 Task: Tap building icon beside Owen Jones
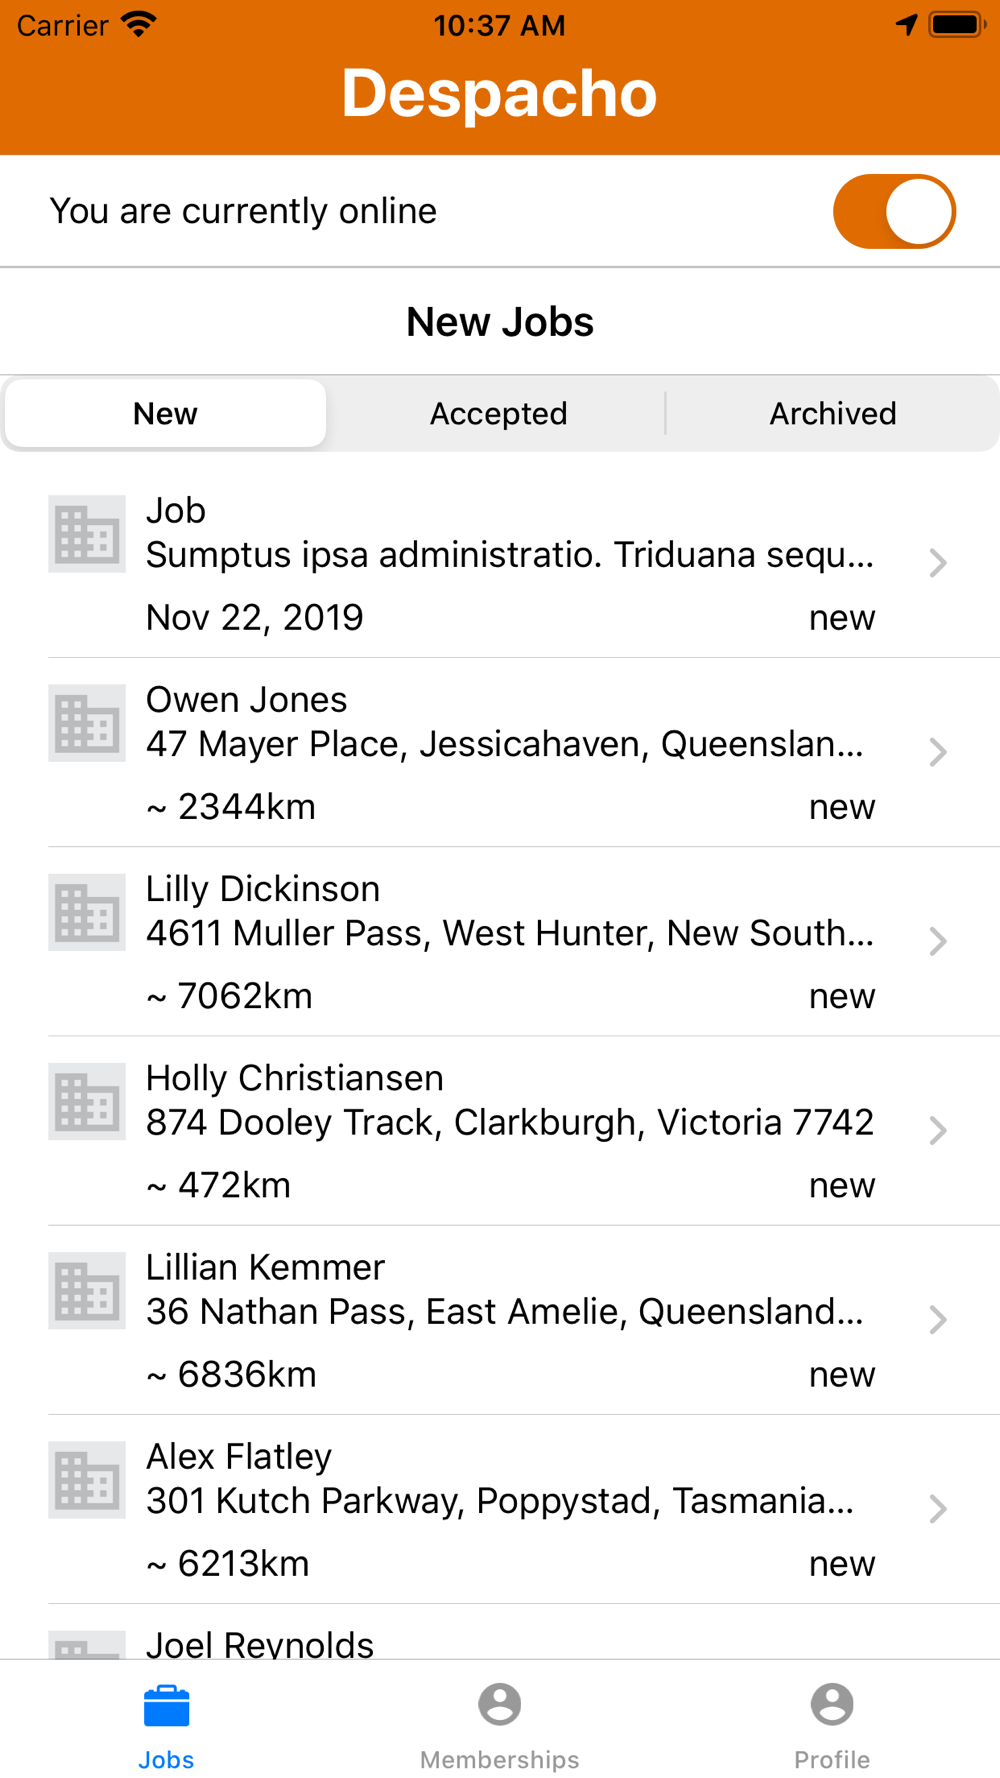[87, 723]
